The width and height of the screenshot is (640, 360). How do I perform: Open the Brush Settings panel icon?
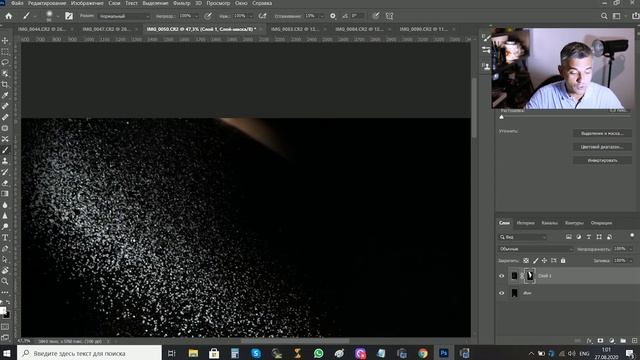click(x=69, y=16)
